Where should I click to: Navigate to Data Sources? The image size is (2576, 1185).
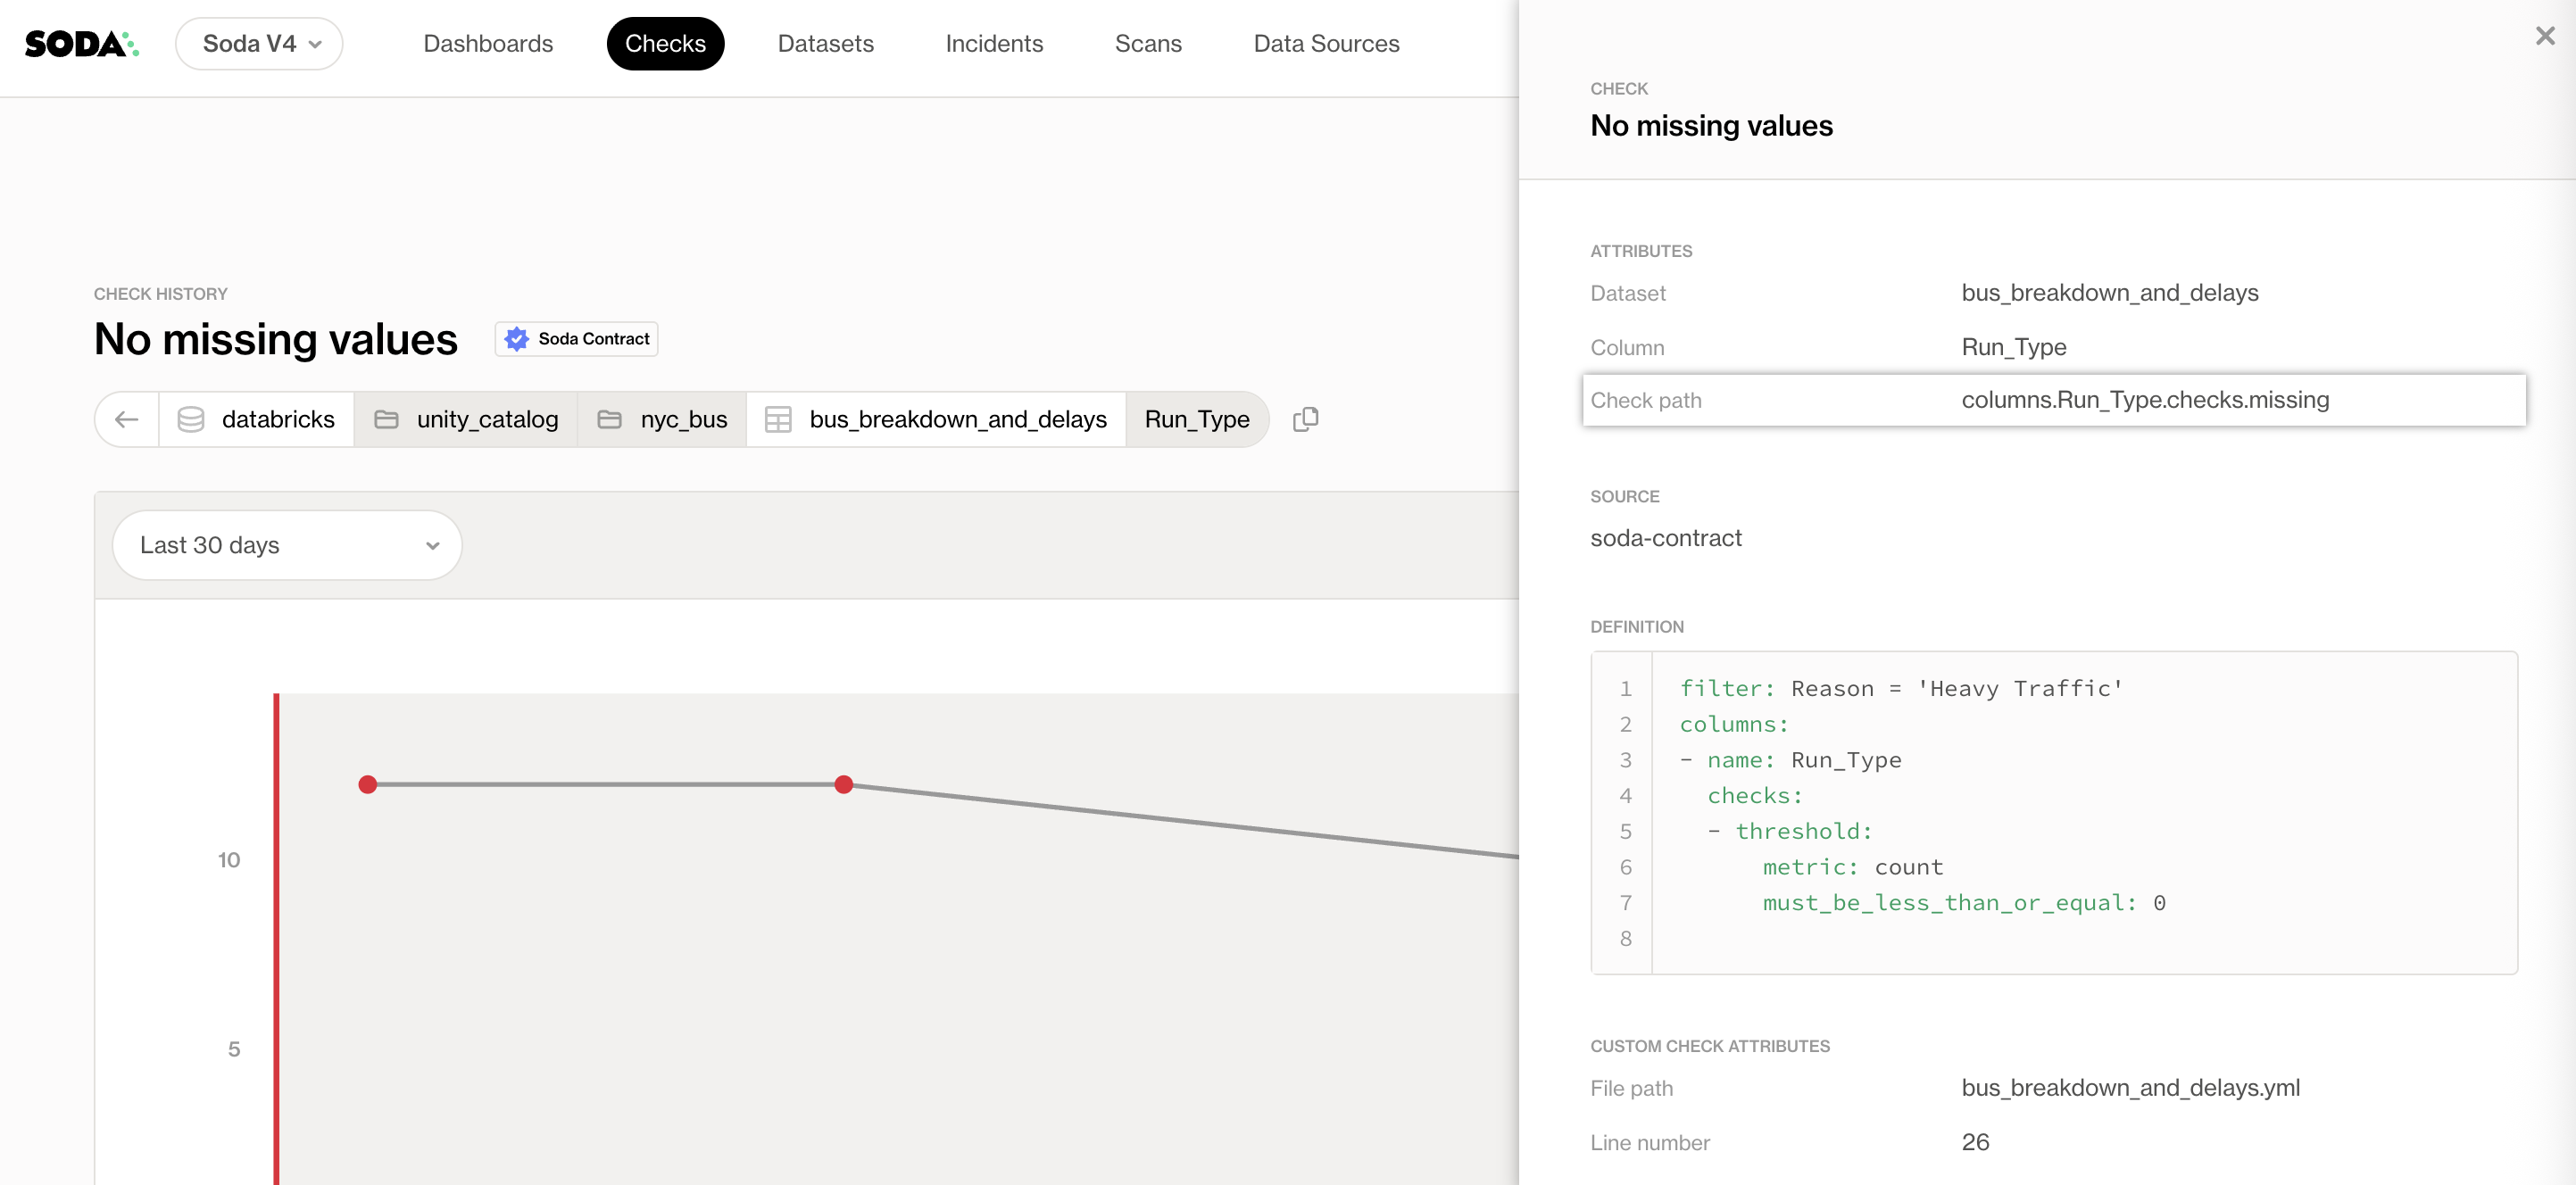click(x=1325, y=44)
